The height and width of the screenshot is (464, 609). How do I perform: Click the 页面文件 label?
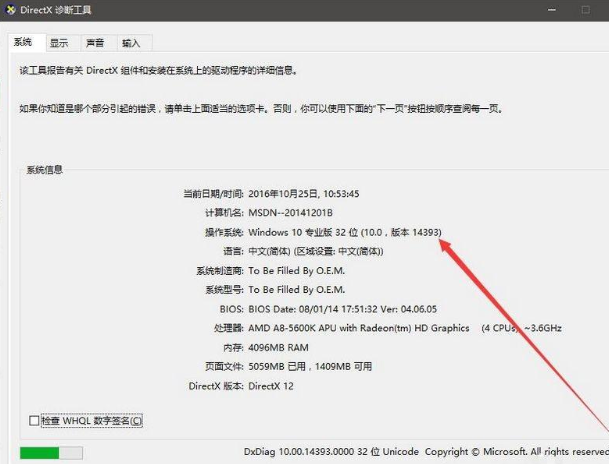click(224, 367)
